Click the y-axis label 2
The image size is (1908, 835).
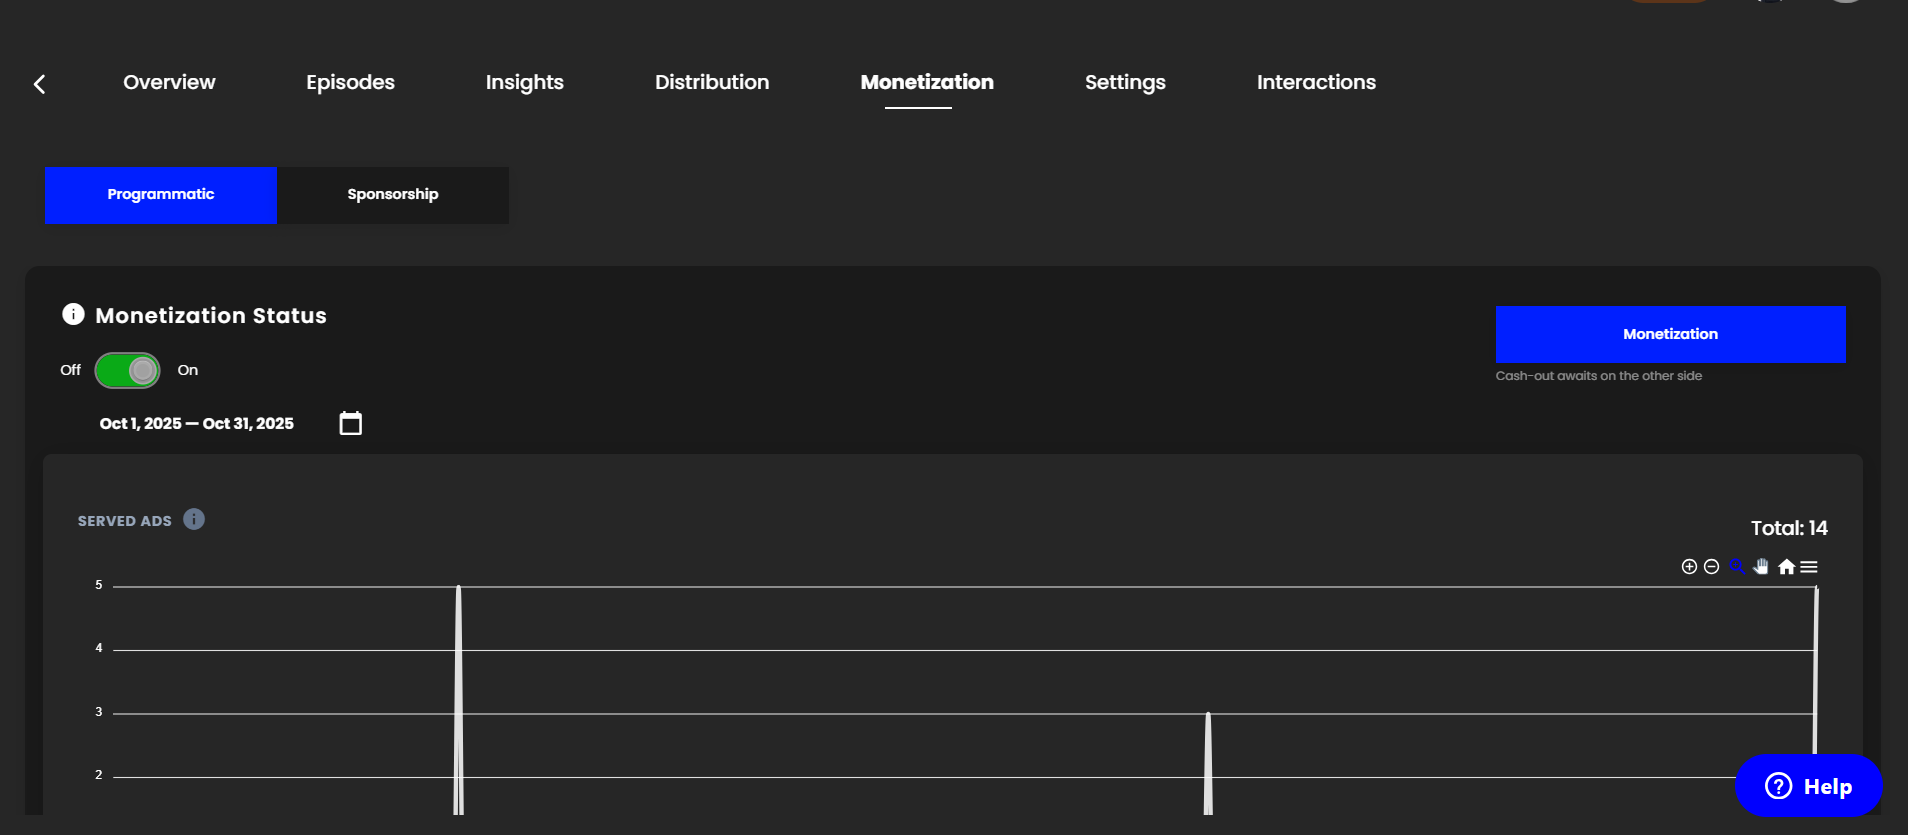pos(99,775)
